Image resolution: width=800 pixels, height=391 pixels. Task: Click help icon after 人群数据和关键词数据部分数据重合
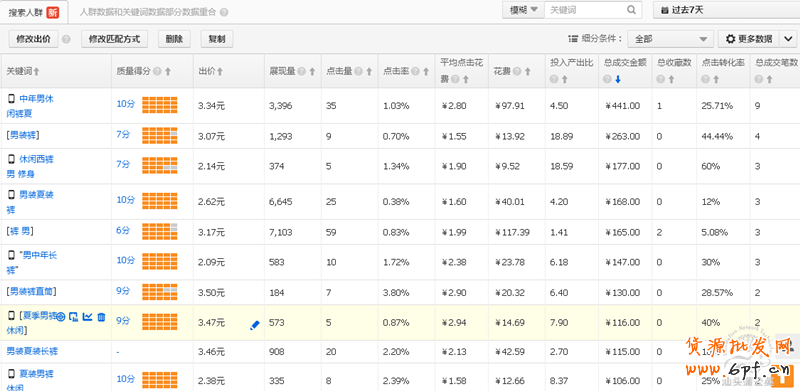pos(224,12)
